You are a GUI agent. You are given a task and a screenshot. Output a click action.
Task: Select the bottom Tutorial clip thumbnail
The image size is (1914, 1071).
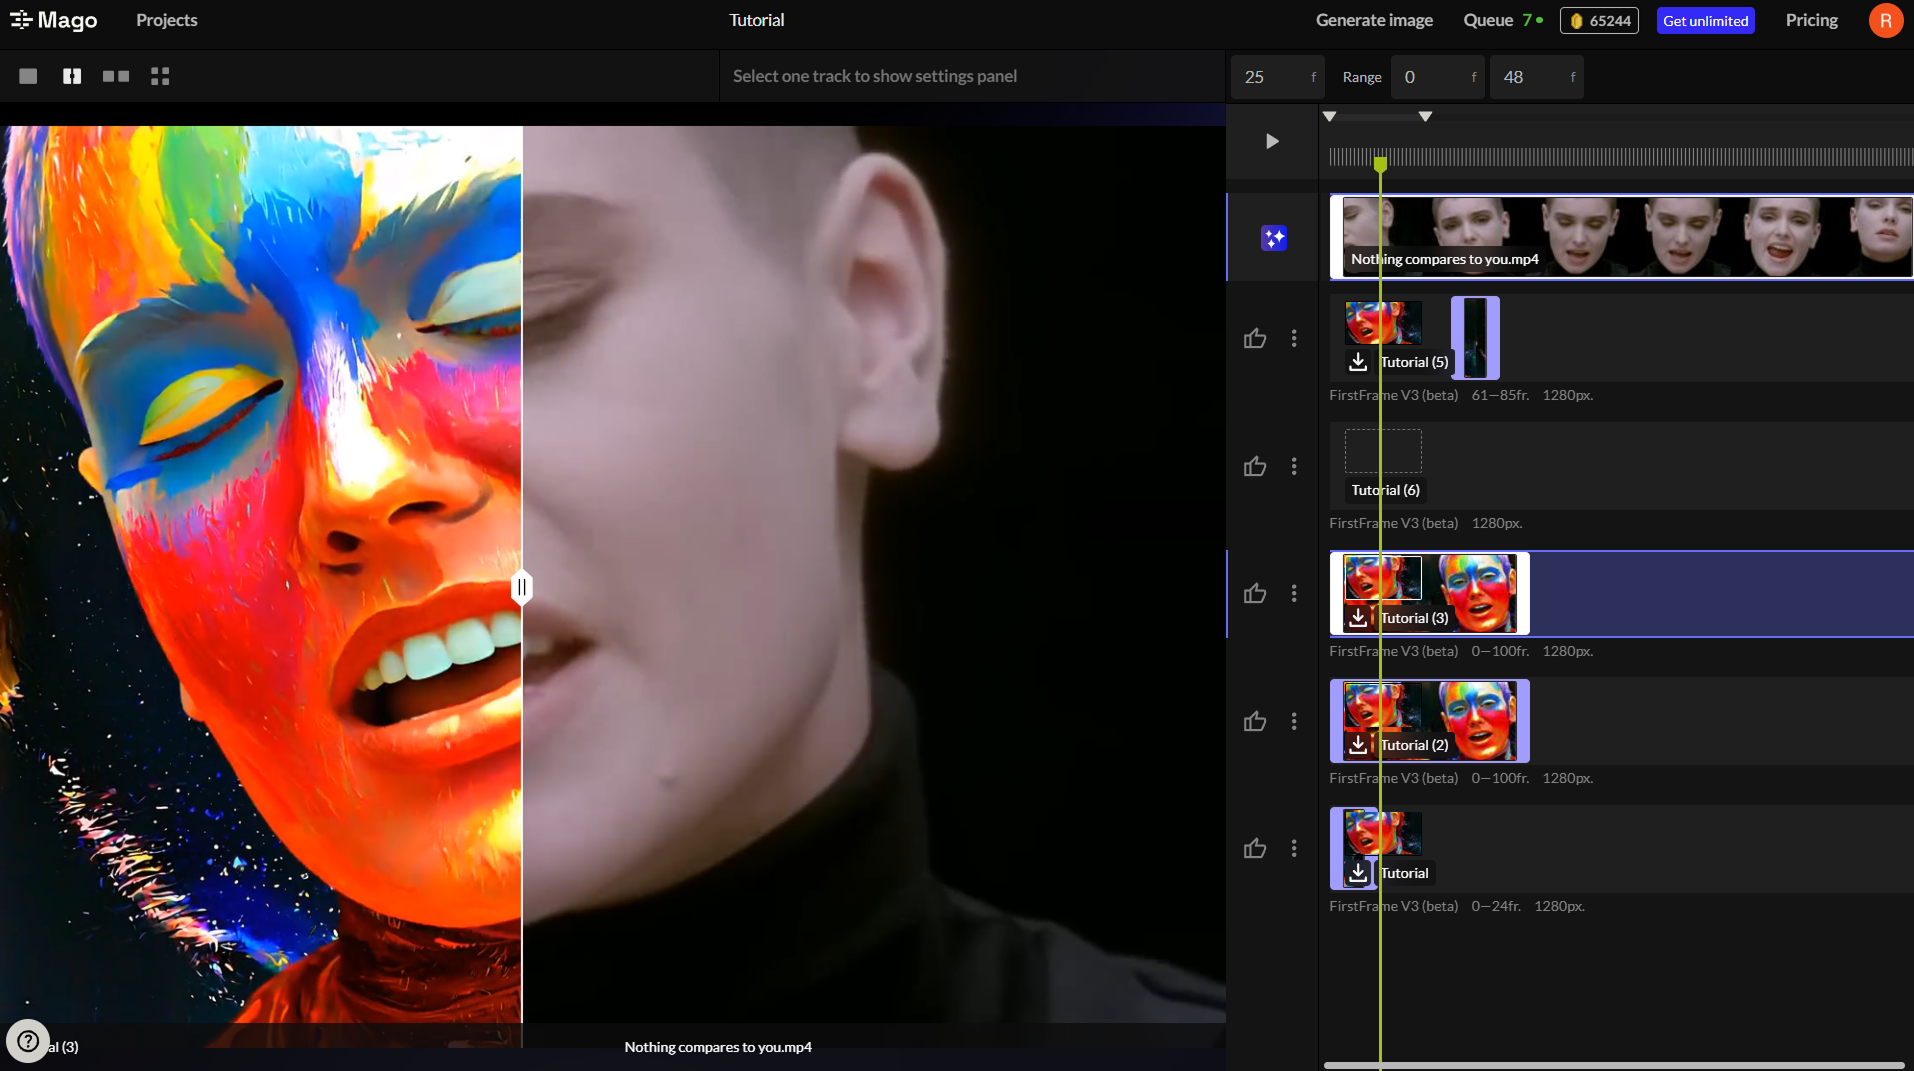[1383, 833]
